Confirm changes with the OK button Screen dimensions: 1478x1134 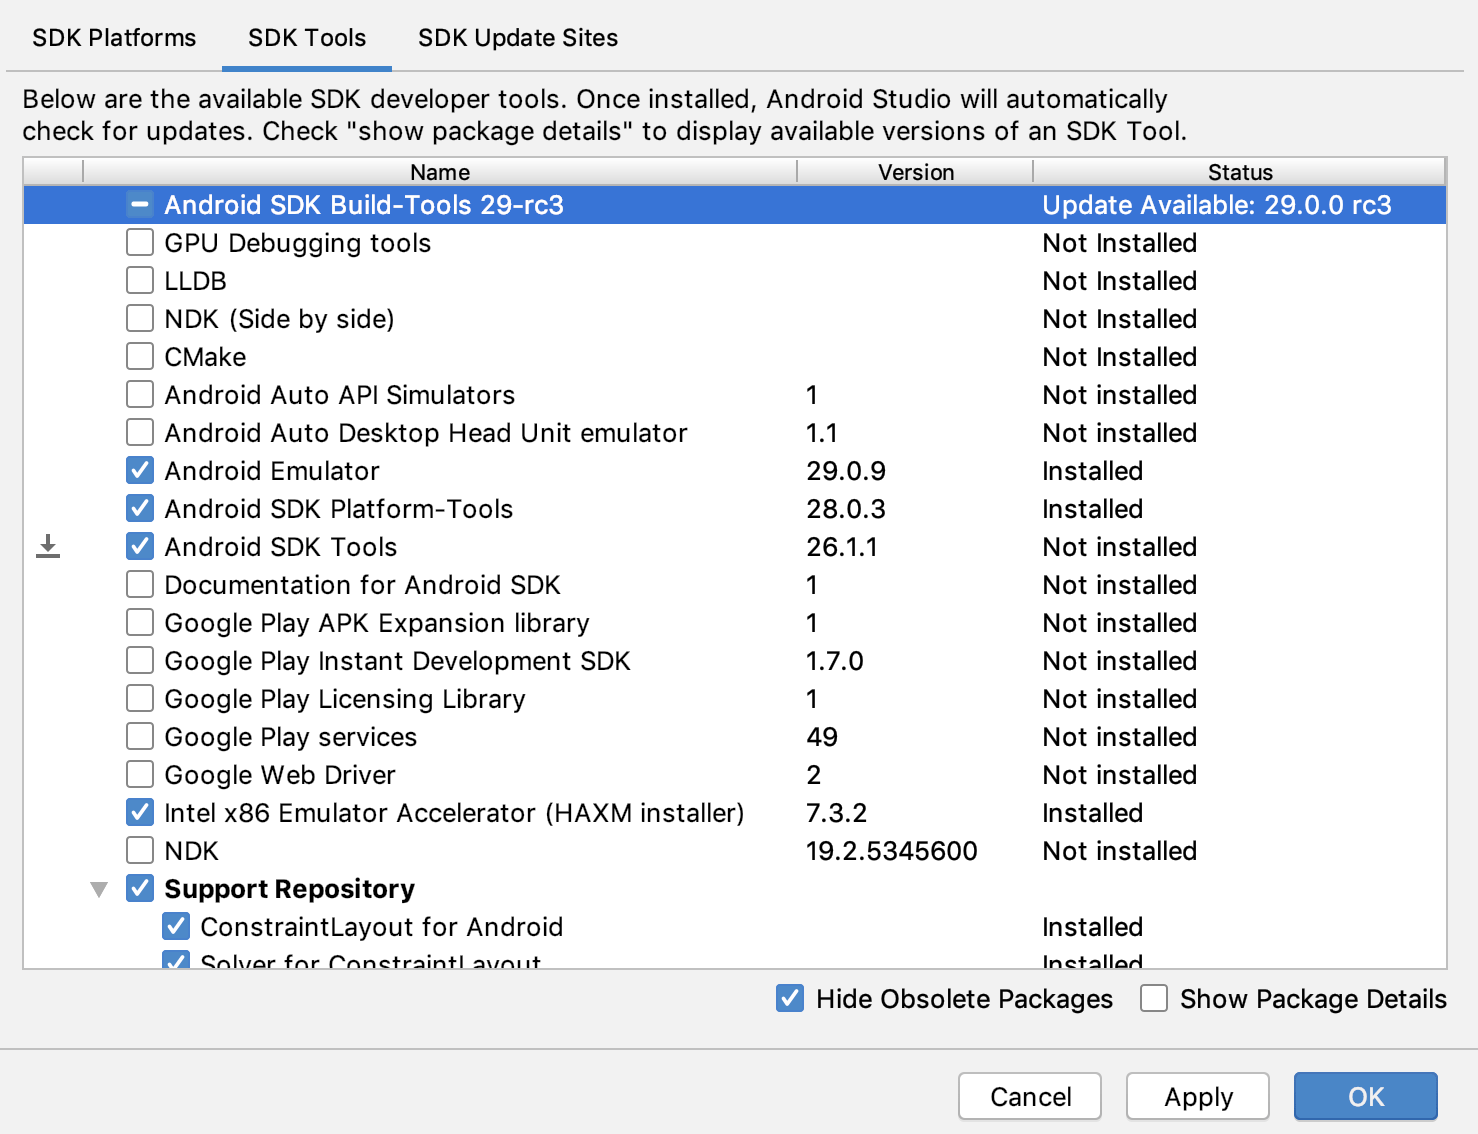point(1364,1096)
